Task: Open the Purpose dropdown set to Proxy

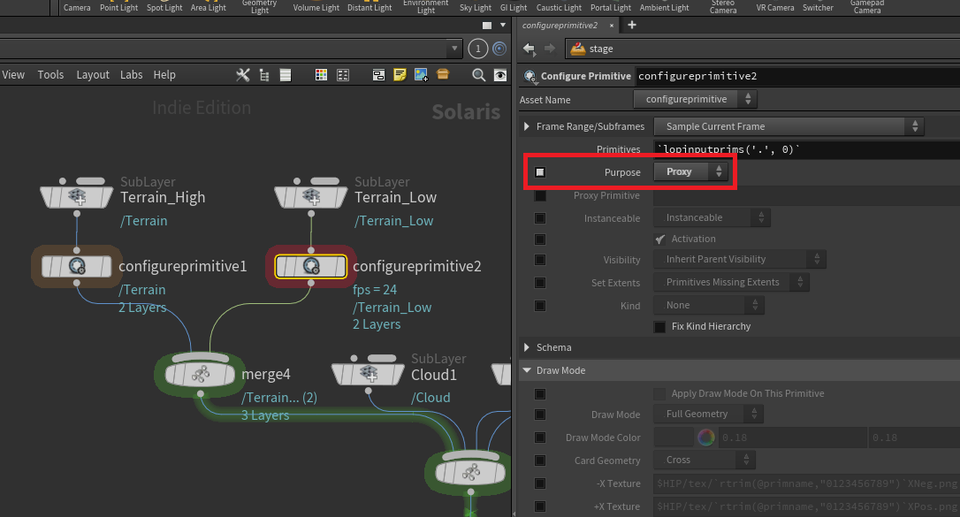Action: pyautogui.click(x=691, y=172)
